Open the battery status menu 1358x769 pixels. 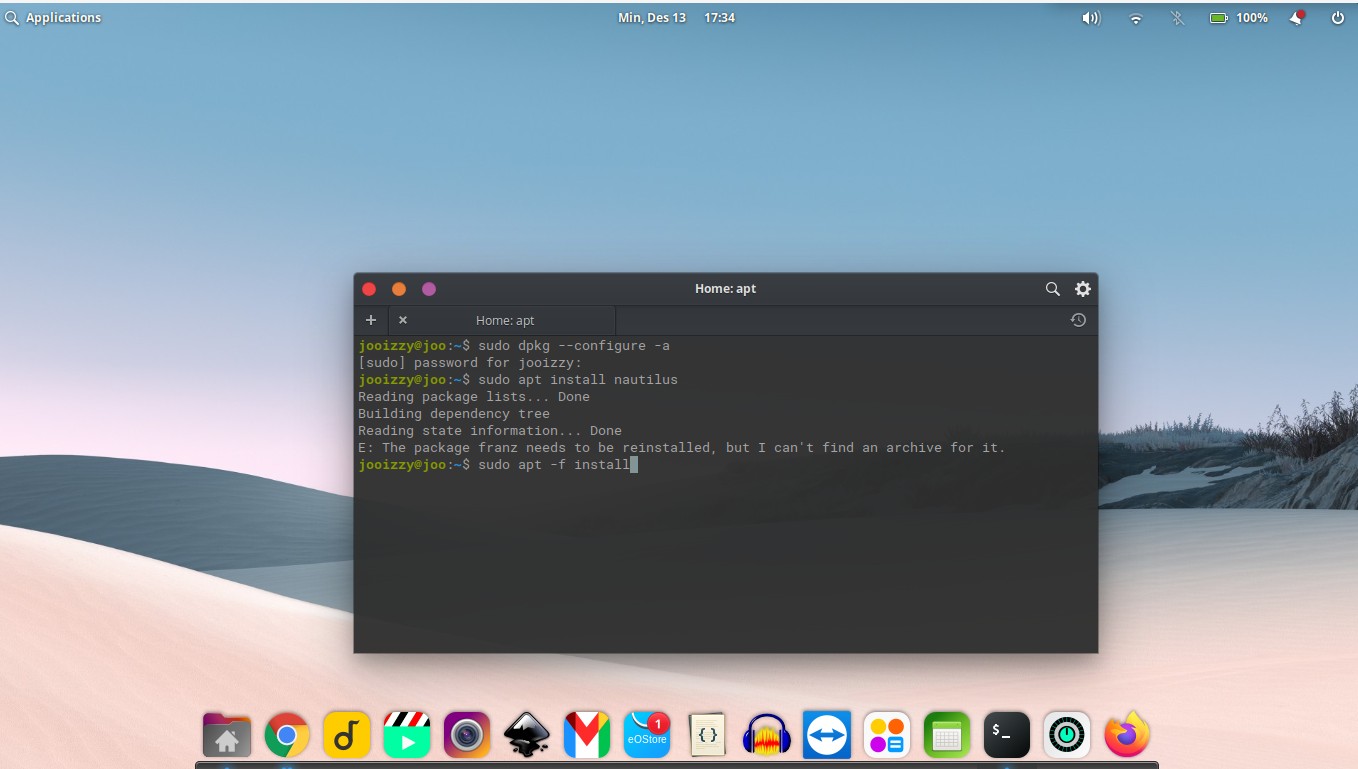1239,17
